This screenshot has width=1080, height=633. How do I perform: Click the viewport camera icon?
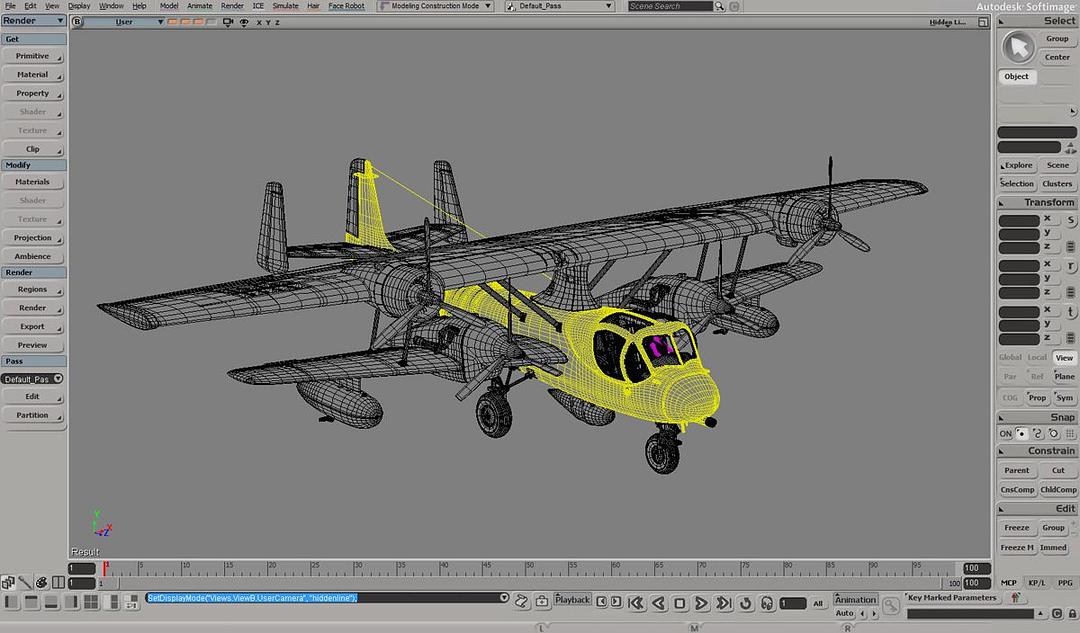230,21
